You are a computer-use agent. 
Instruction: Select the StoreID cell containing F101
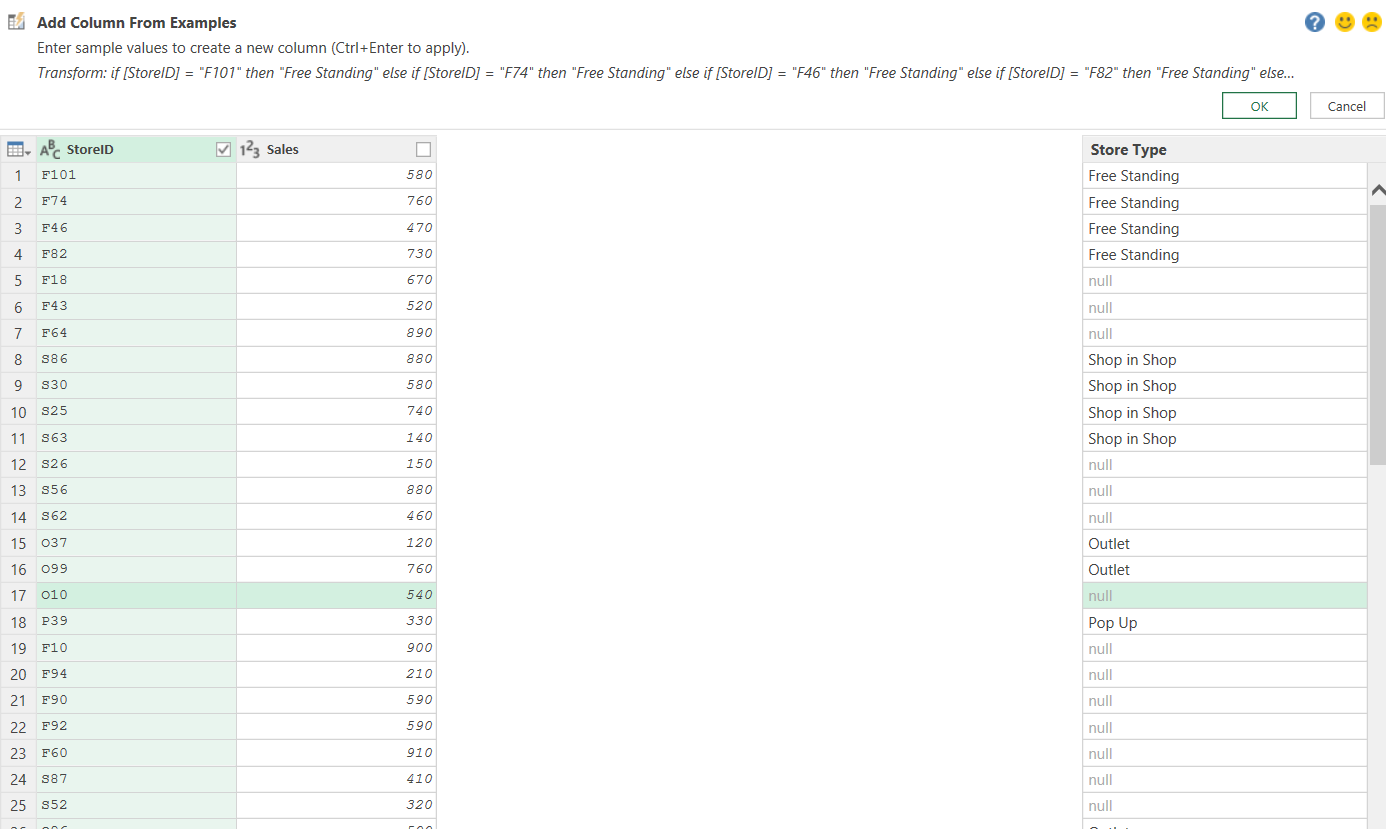136,175
